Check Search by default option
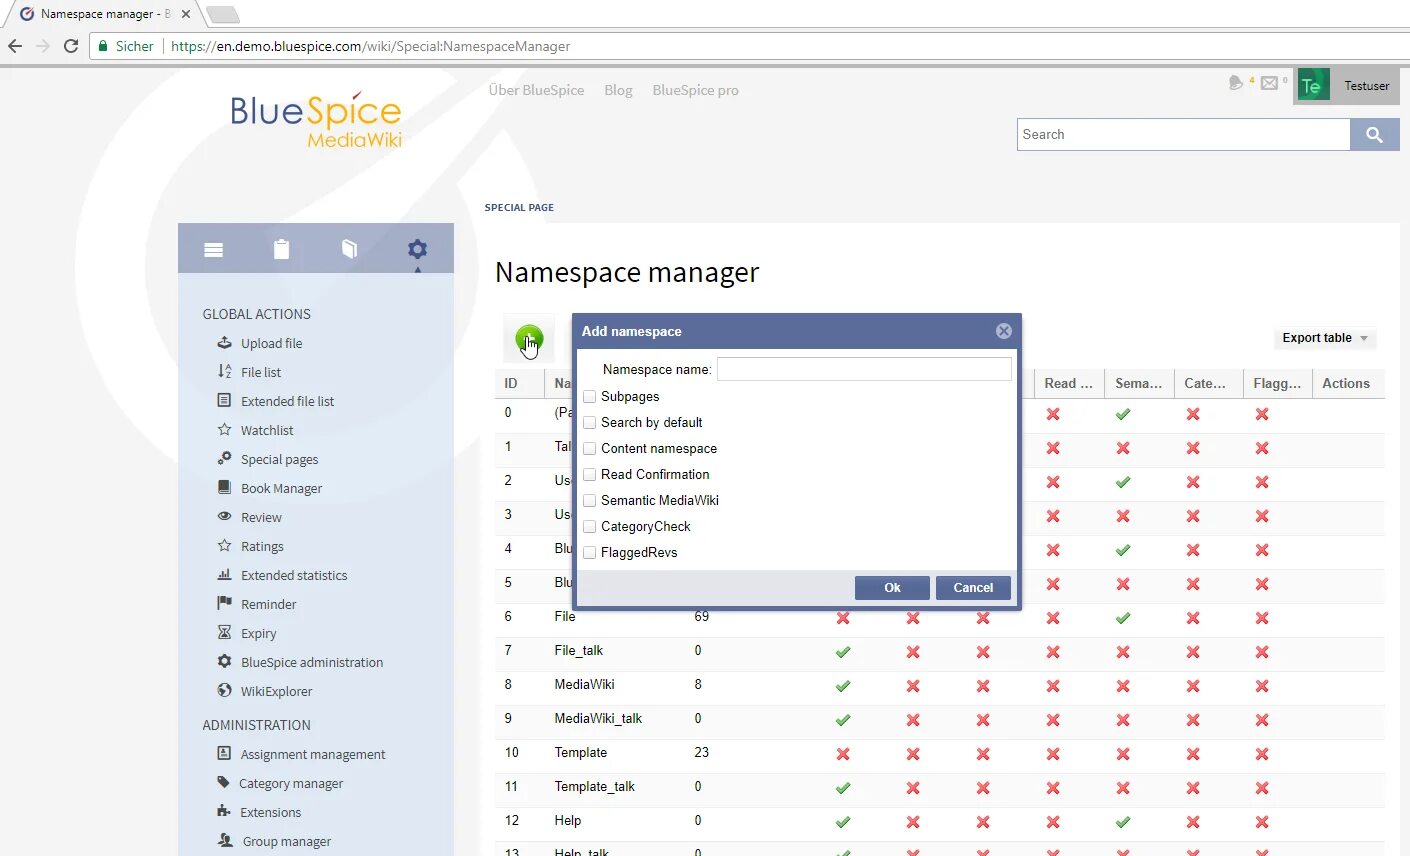 click(590, 423)
